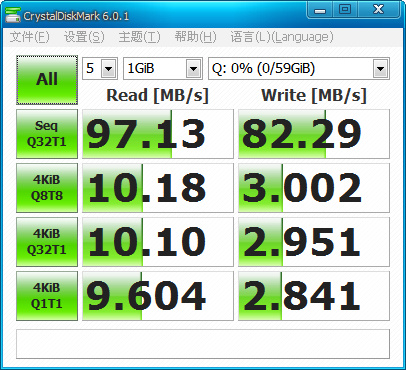Image resolution: width=406 pixels, height=370 pixels.
Task: Open the 语言(L)(Language) menu
Action: pyautogui.click(x=282, y=37)
